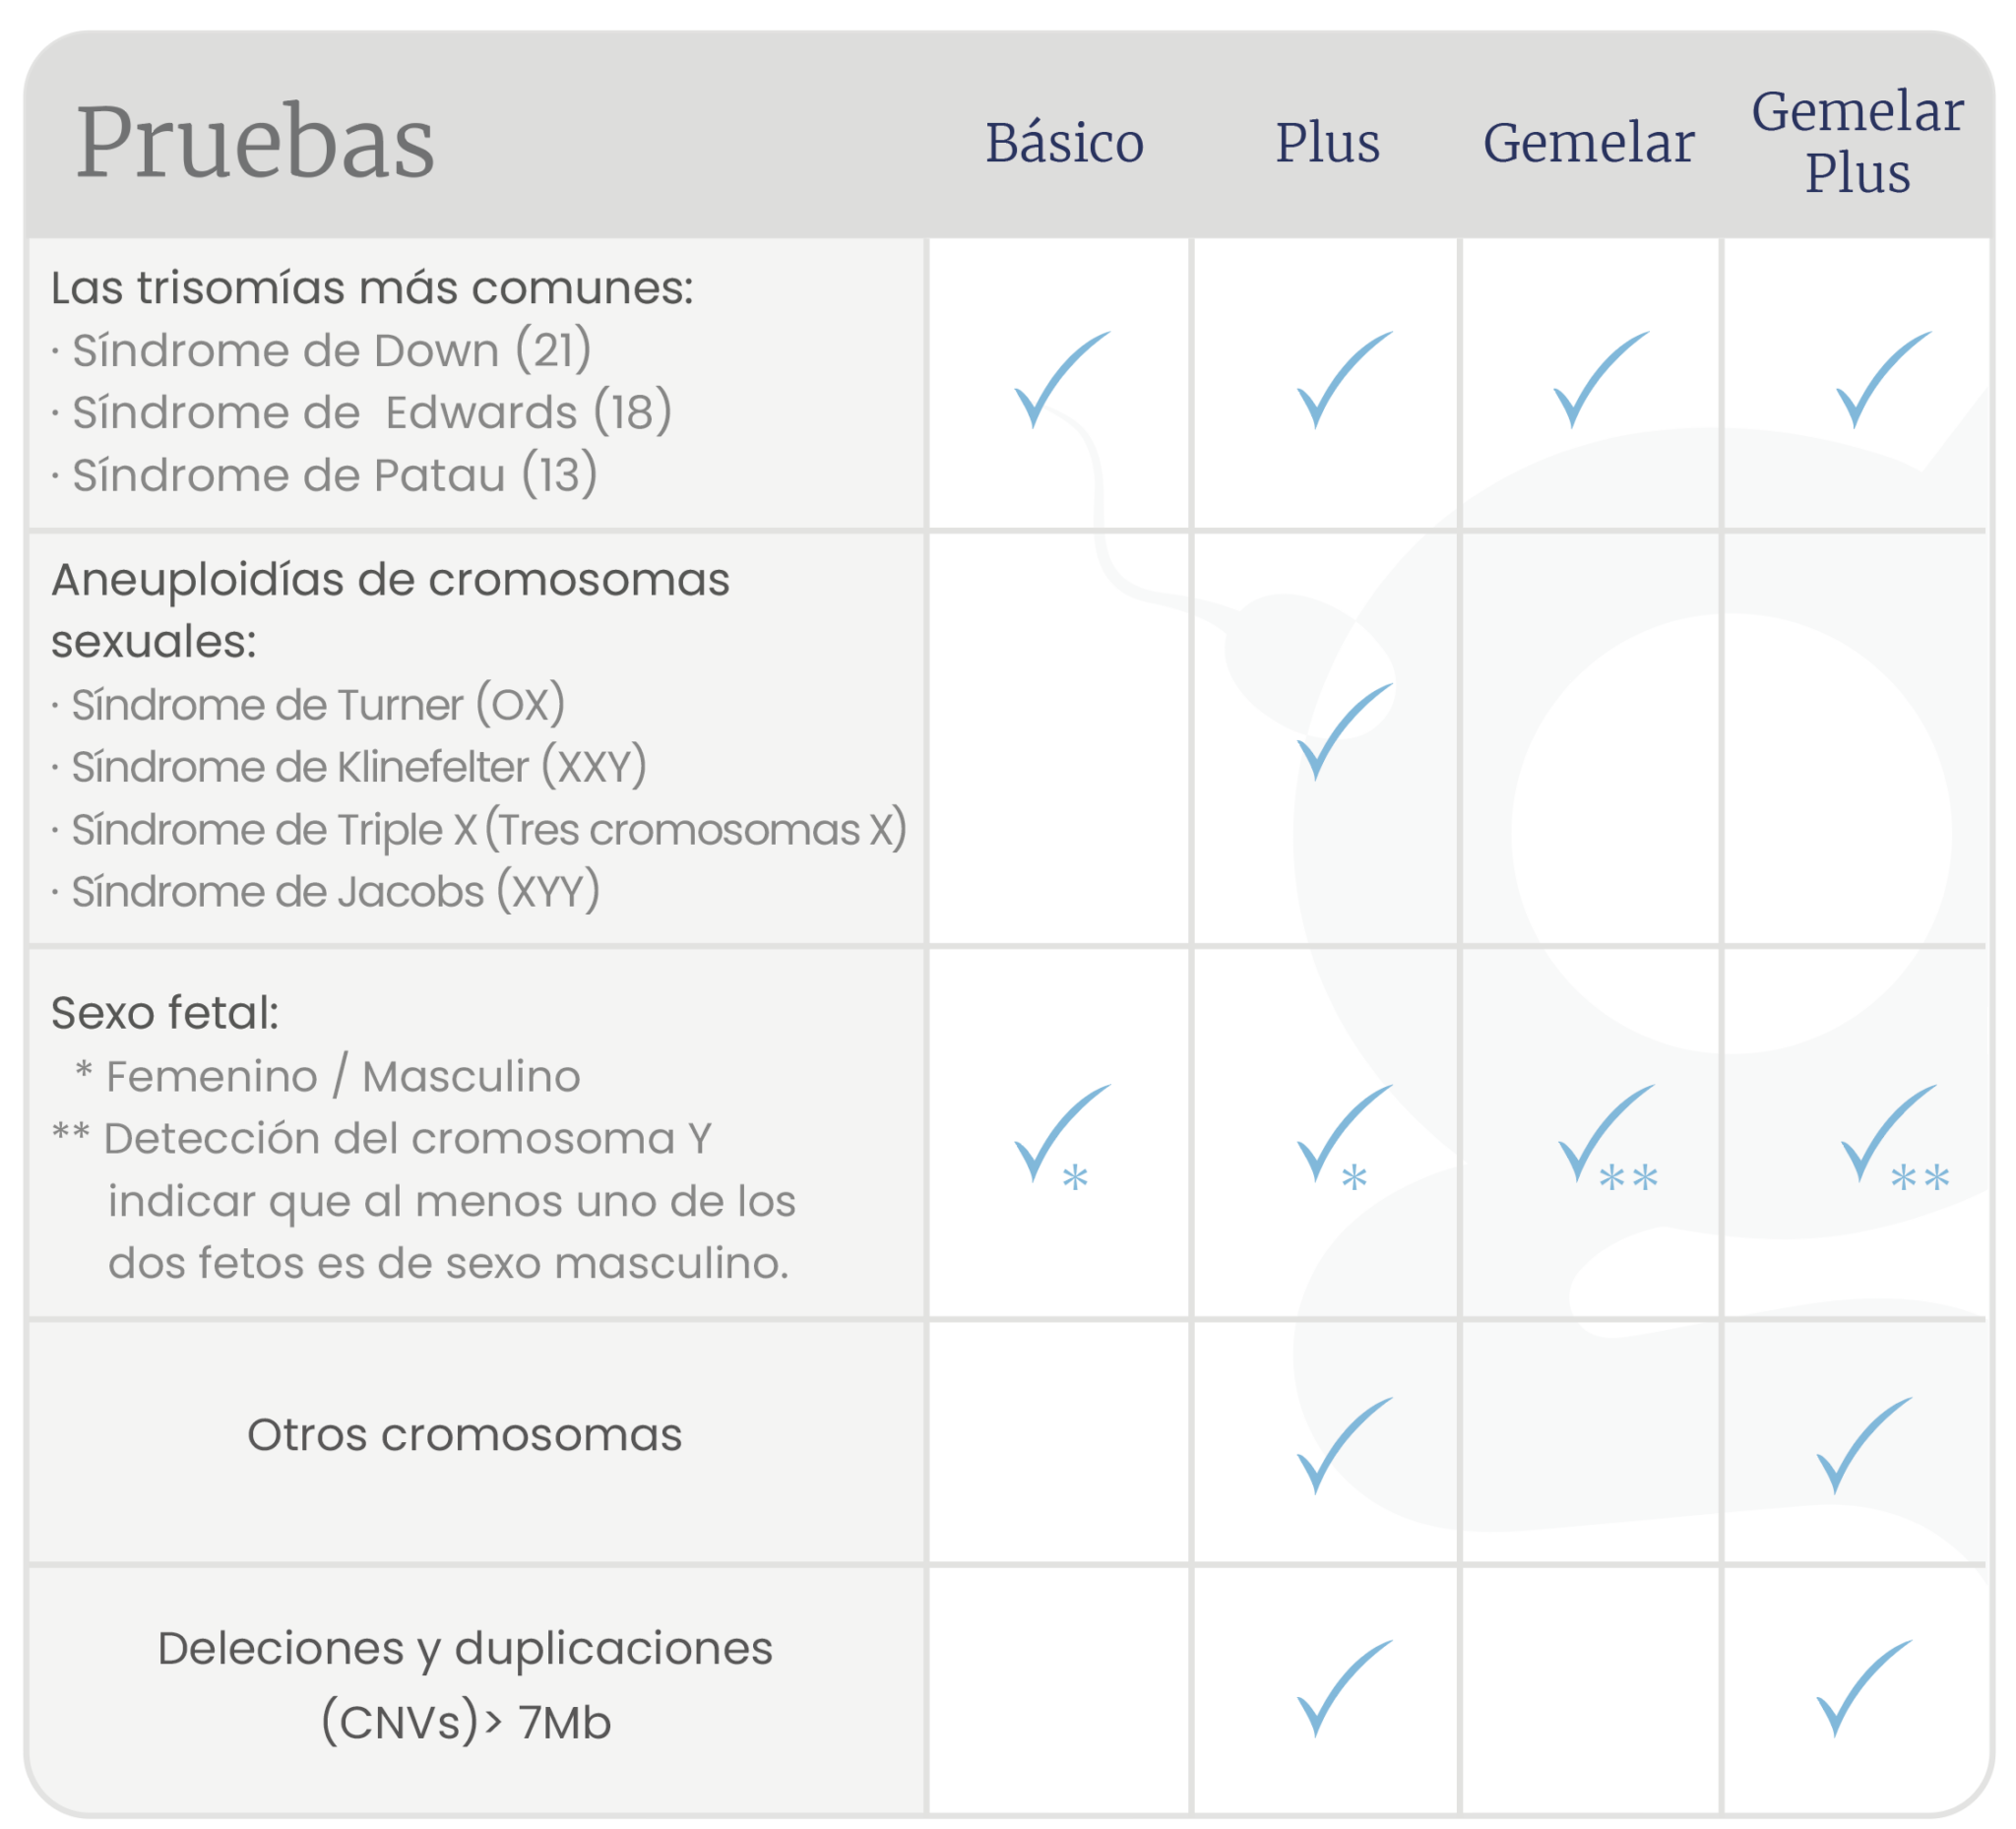Click the Síndrome de Klinefelter (XXY) entry

click(x=358, y=768)
